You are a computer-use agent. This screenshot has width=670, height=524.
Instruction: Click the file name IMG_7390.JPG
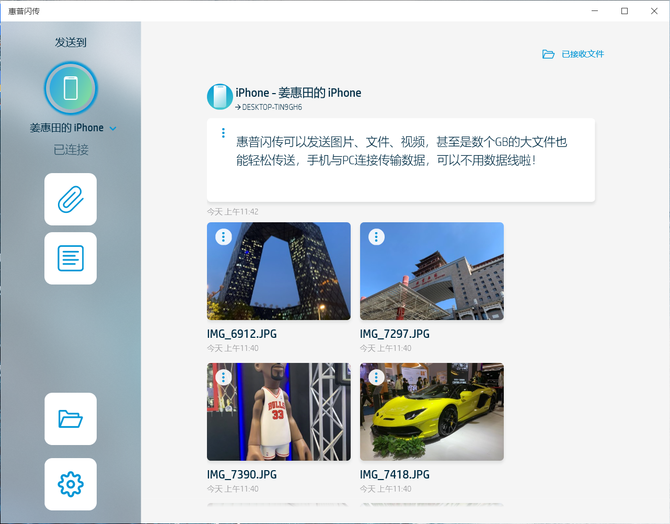tap(242, 474)
